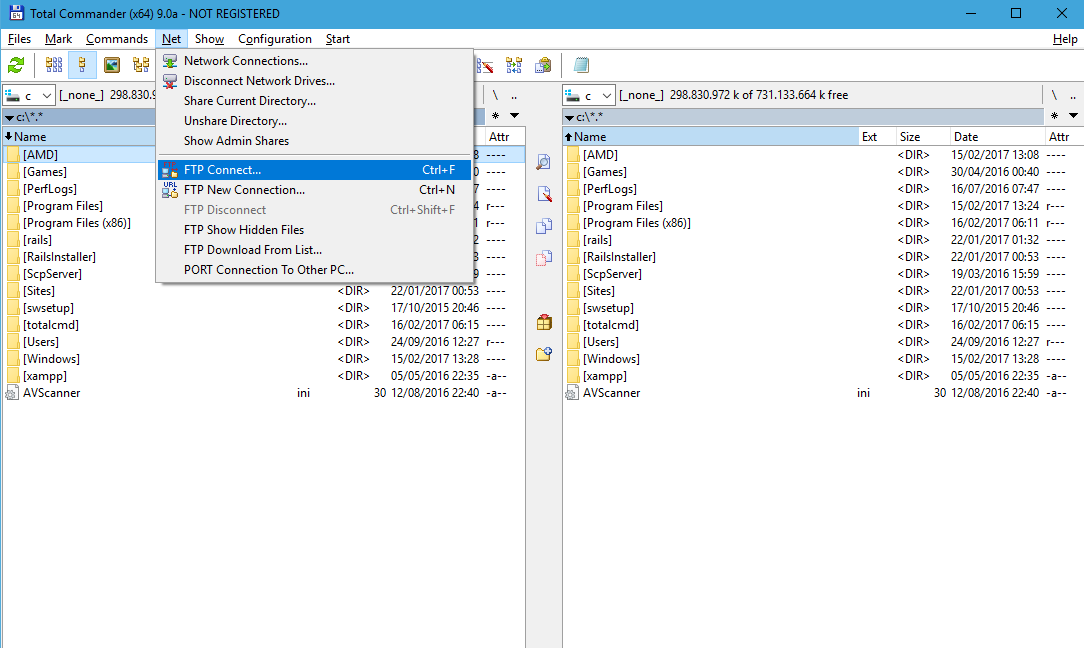Screen dimensions: 1084x648
Task: Choose FTP Download From List
Action: click(315, 250)
